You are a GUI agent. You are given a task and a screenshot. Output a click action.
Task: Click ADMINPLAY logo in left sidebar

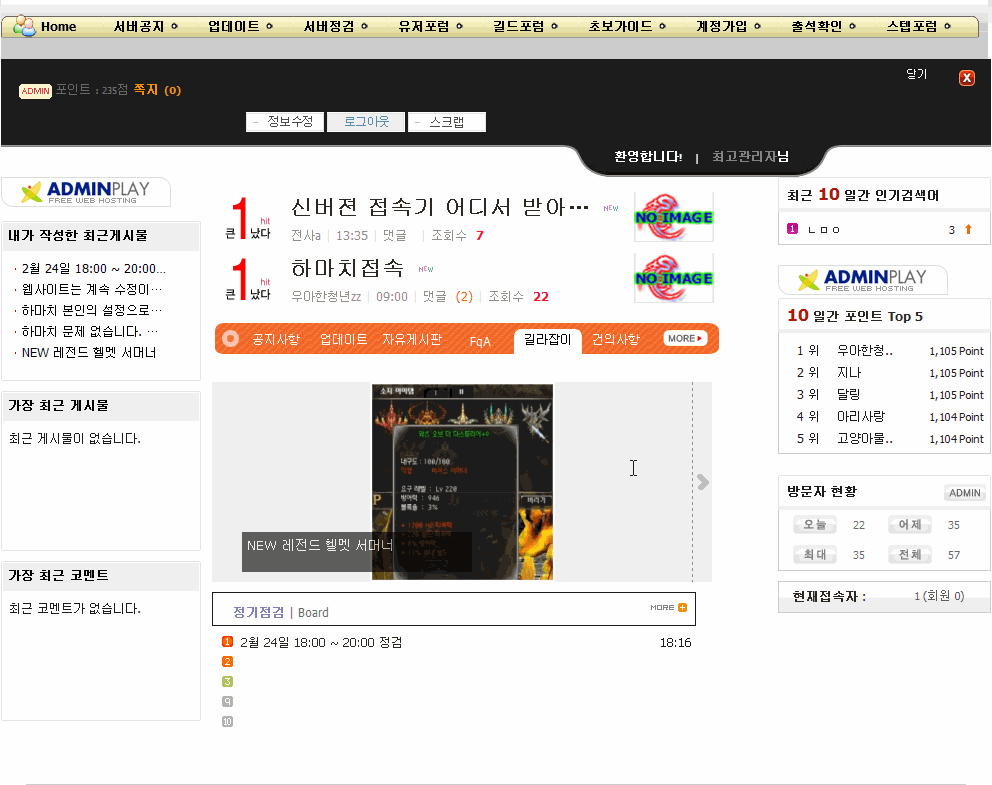[x=86, y=192]
